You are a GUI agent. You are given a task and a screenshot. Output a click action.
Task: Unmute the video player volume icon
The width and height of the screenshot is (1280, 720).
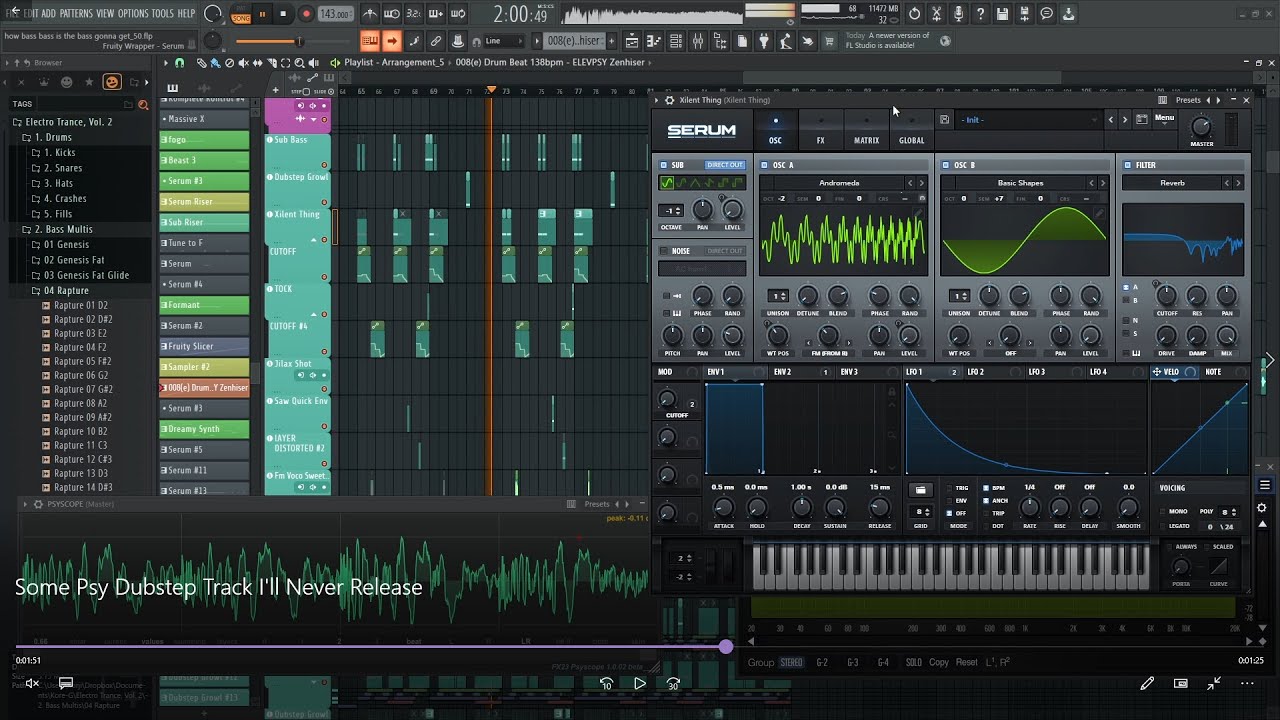click(x=32, y=684)
